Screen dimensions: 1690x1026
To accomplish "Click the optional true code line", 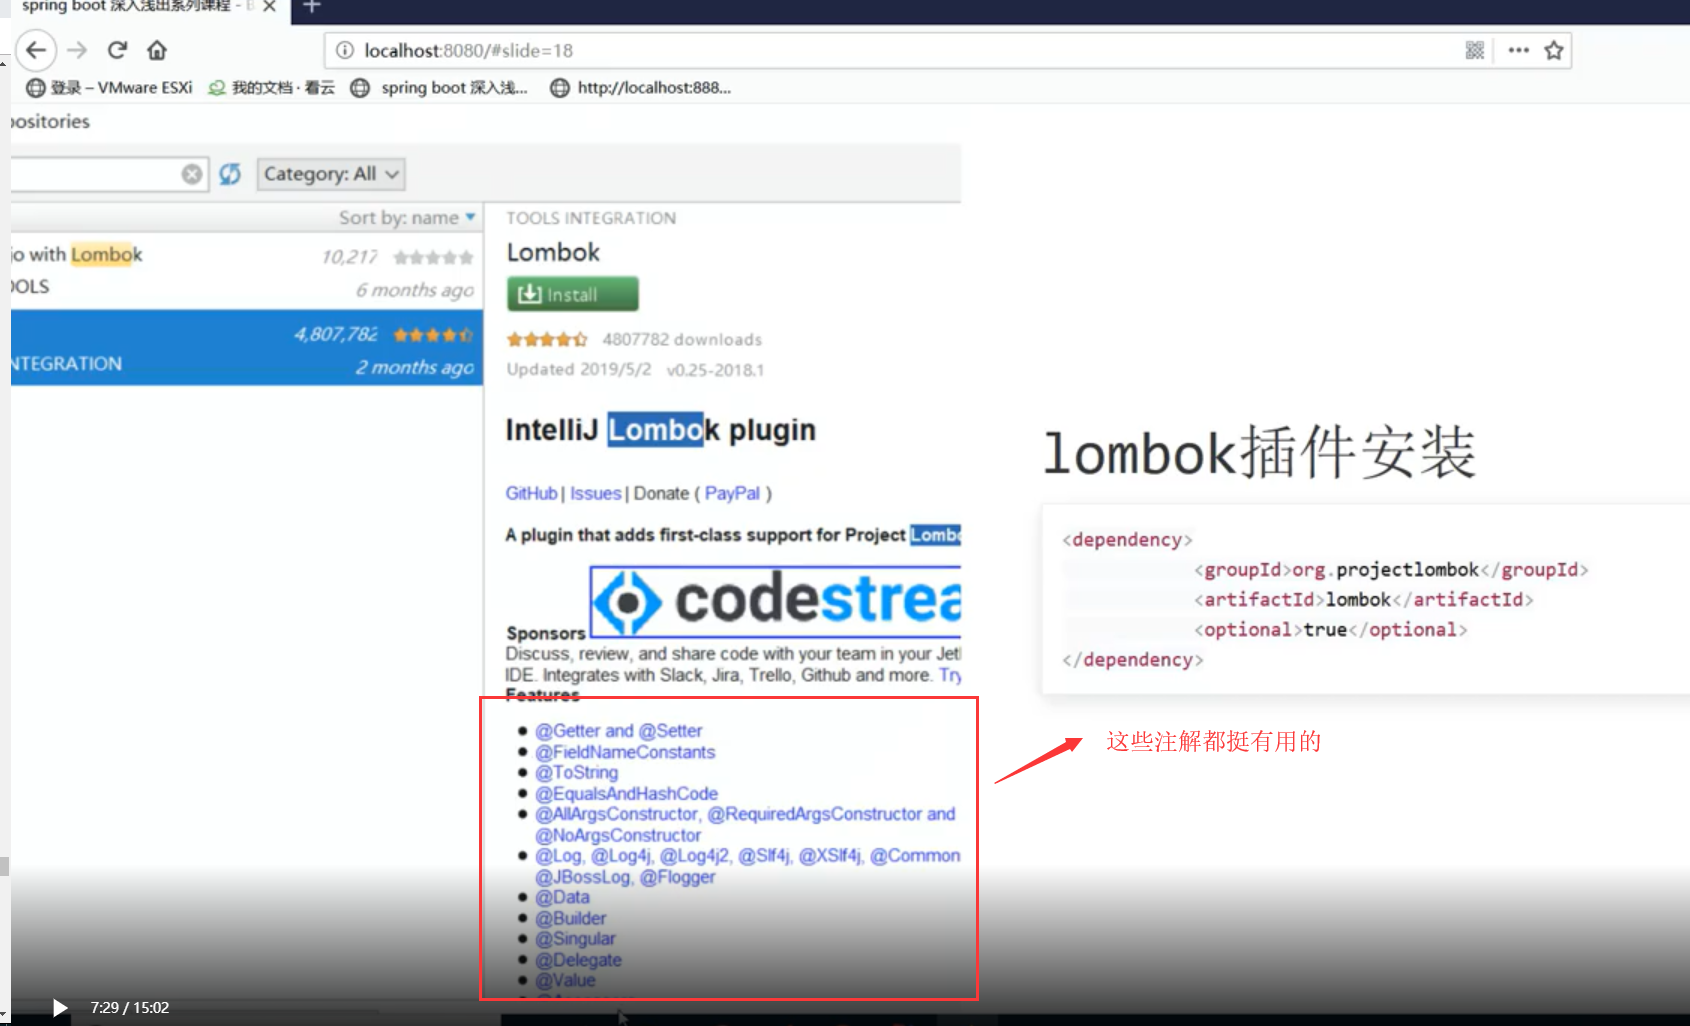I will (x=1330, y=630).
